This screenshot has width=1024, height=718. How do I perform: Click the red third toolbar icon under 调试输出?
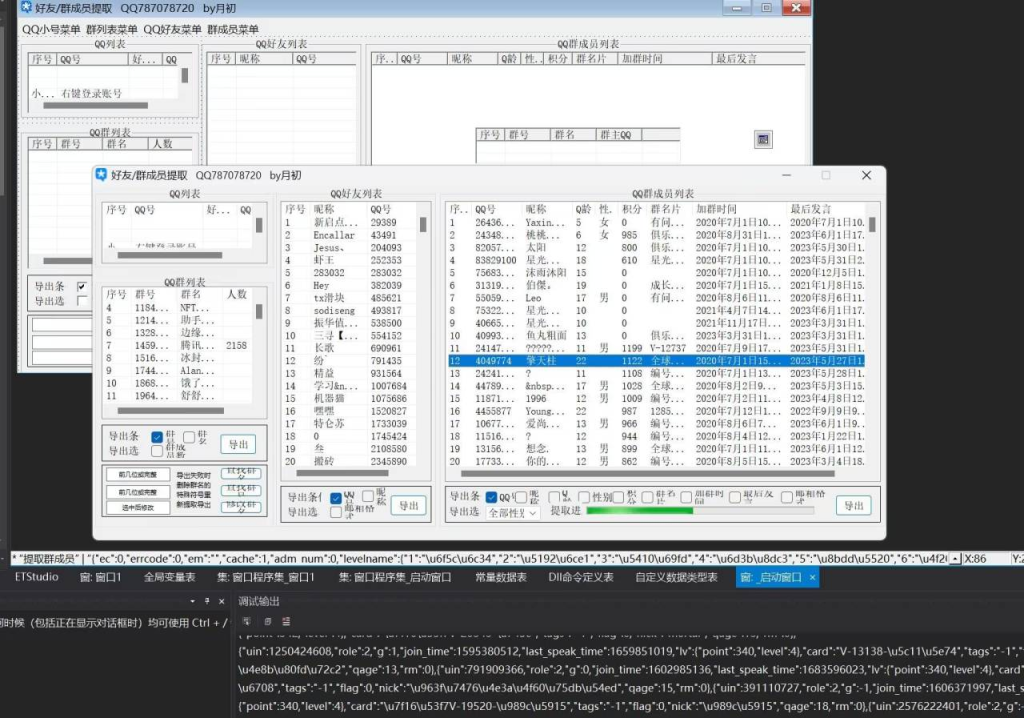(x=286, y=621)
